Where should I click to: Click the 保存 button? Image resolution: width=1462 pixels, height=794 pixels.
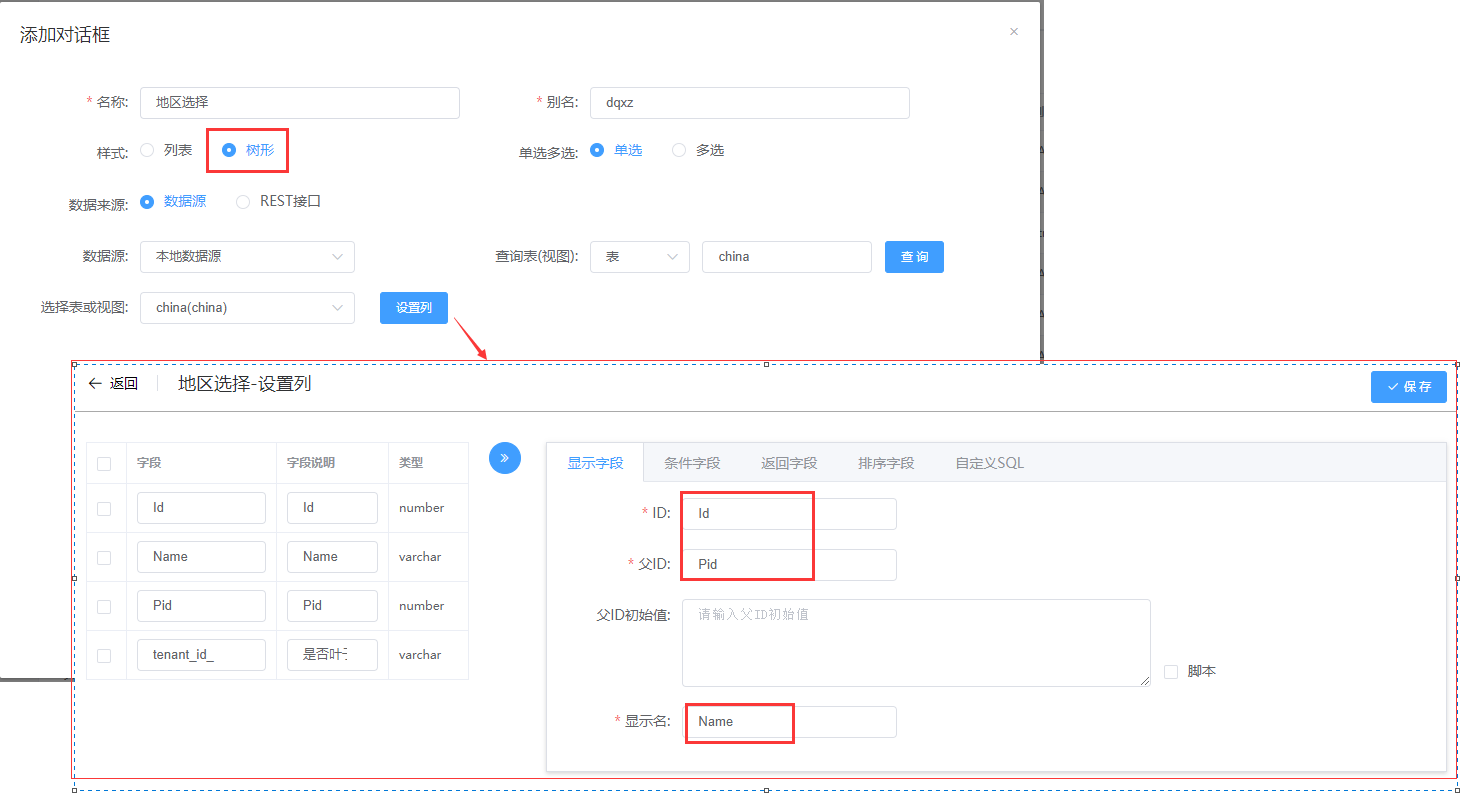pyautogui.click(x=1408, y=387)
